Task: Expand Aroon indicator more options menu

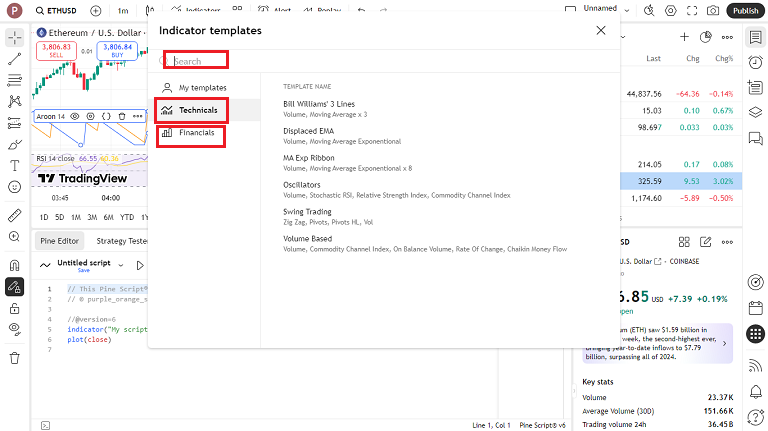Action: pos(137,116)
